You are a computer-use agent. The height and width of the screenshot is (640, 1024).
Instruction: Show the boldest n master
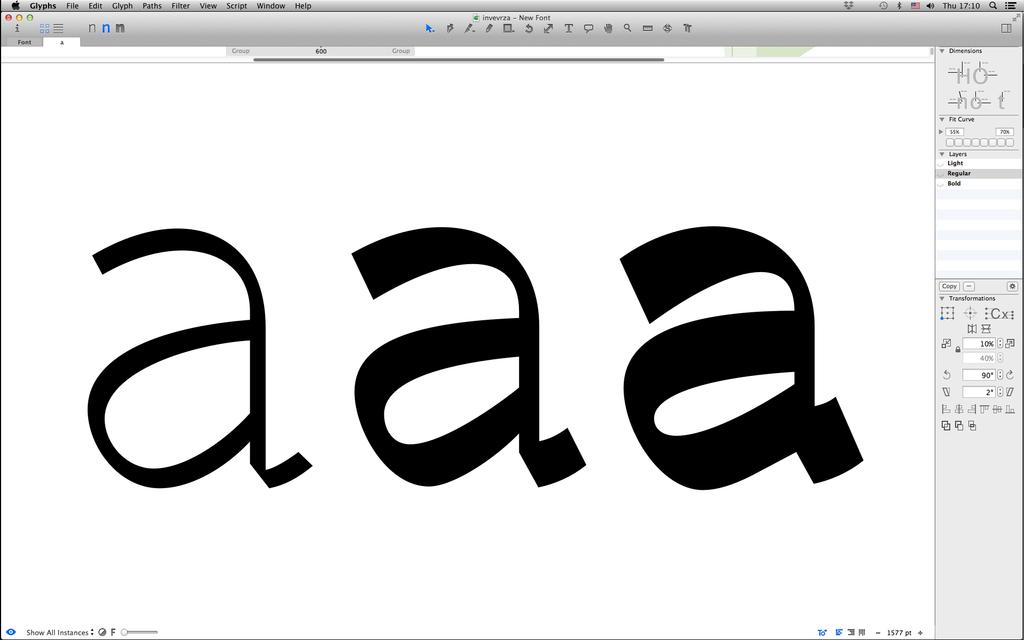[120, 28]
